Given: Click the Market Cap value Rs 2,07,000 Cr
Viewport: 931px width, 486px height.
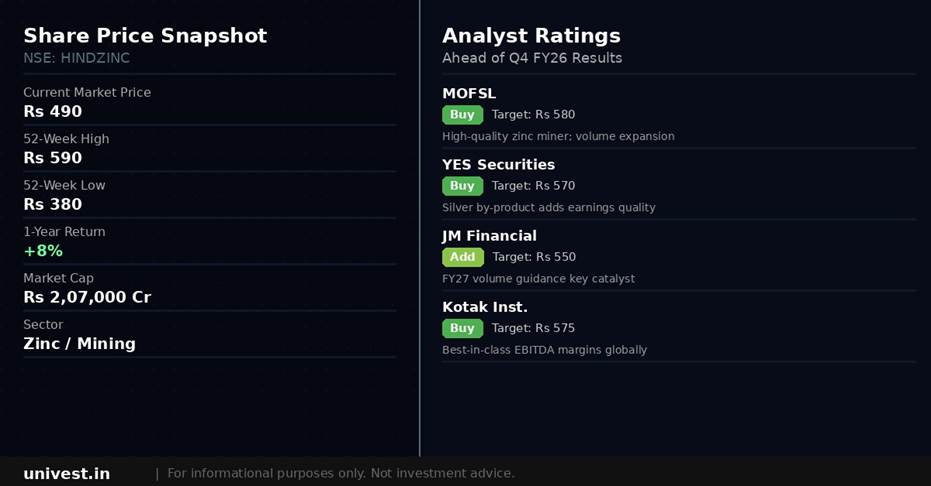Looking at the screenshot, I should pyautogui.click(x=87, y=297).
